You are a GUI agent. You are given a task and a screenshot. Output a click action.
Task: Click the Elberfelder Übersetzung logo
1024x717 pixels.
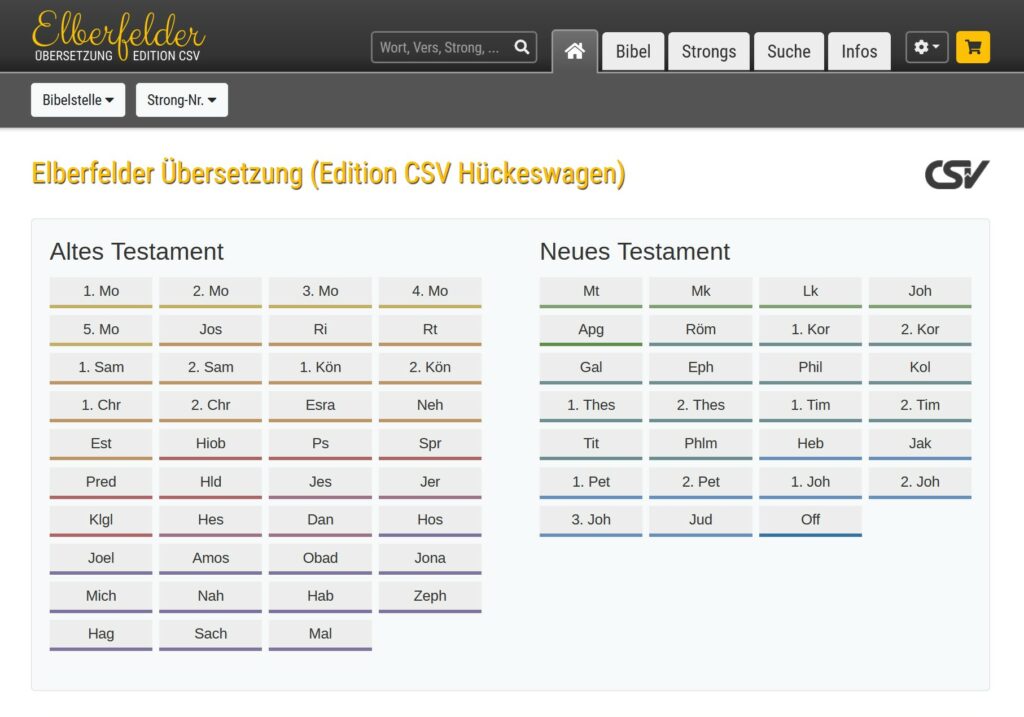(118, 36)
